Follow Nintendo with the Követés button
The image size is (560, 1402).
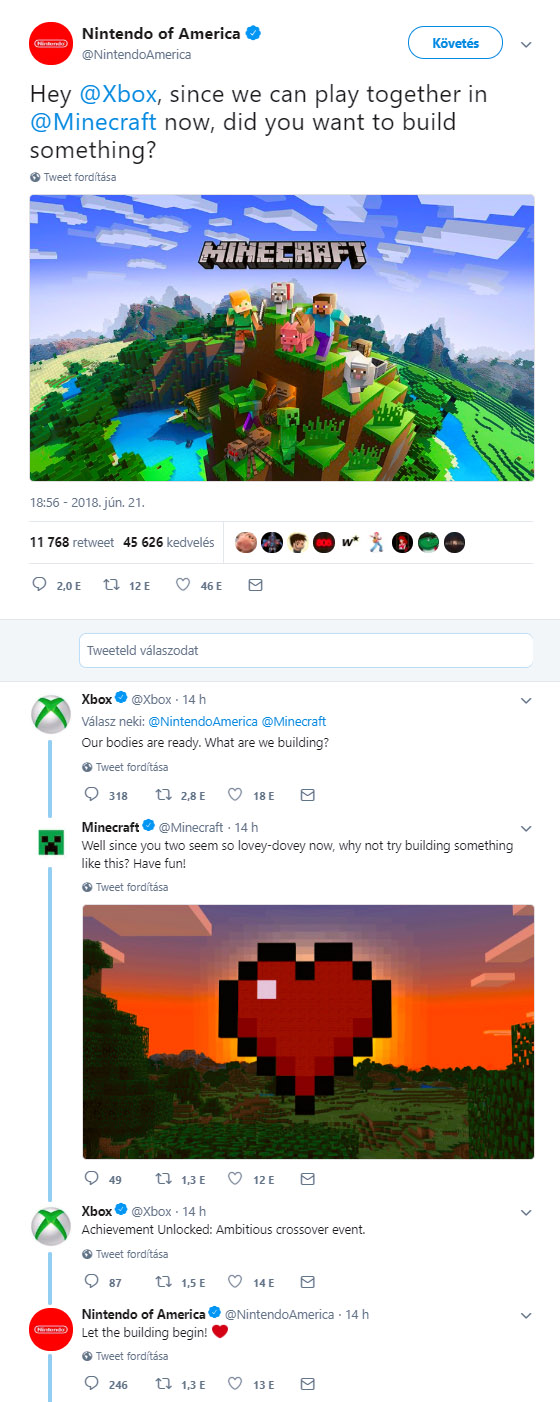pos(455,43)
